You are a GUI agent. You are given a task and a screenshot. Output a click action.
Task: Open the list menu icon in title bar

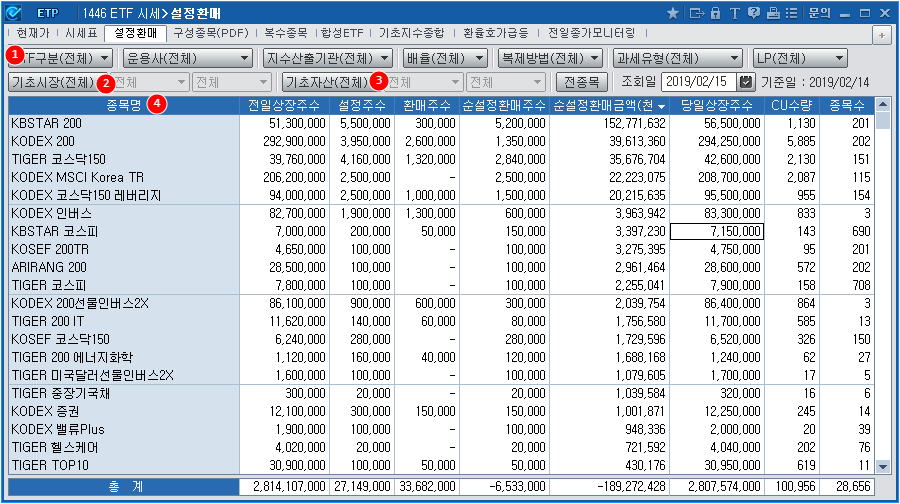click(x=791, y=13)
